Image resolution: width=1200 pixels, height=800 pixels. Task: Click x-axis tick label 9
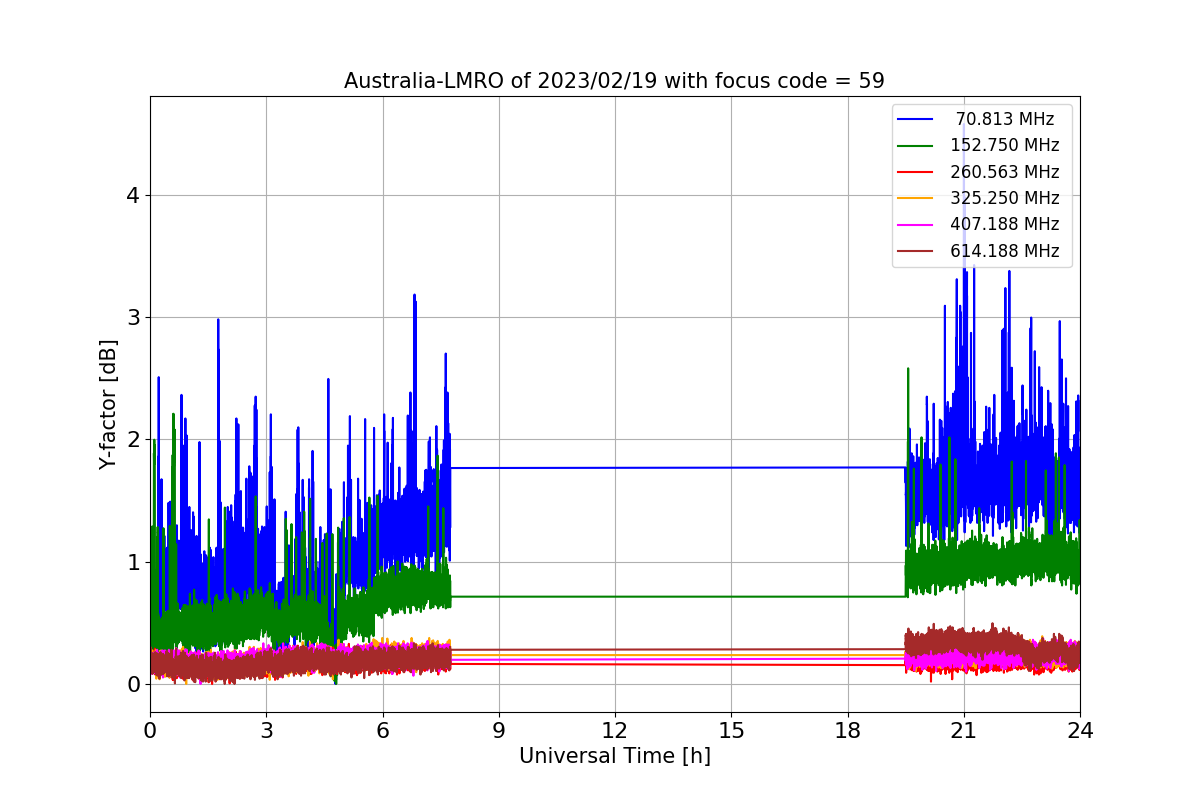click(499, 731)
